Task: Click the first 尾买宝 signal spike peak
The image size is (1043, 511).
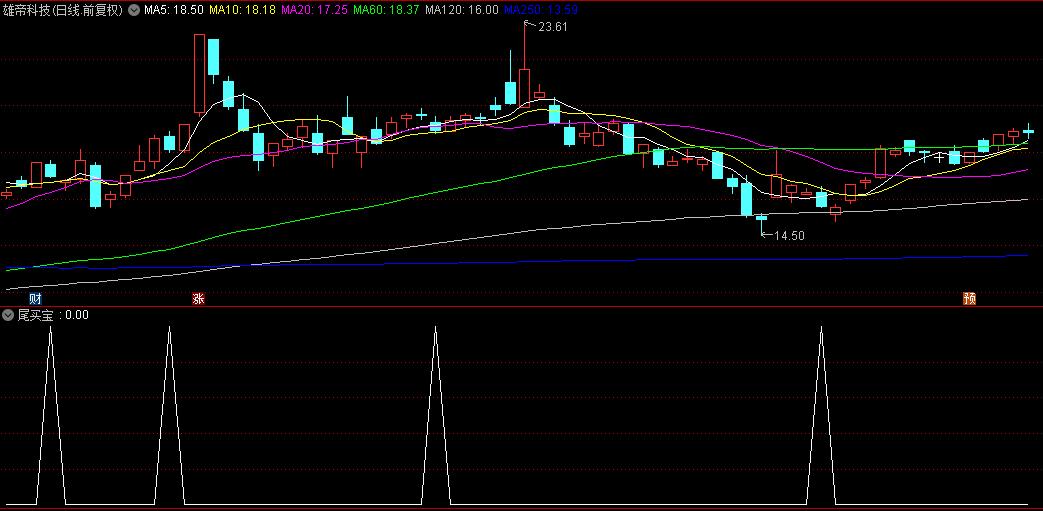Action: point(50,328)
